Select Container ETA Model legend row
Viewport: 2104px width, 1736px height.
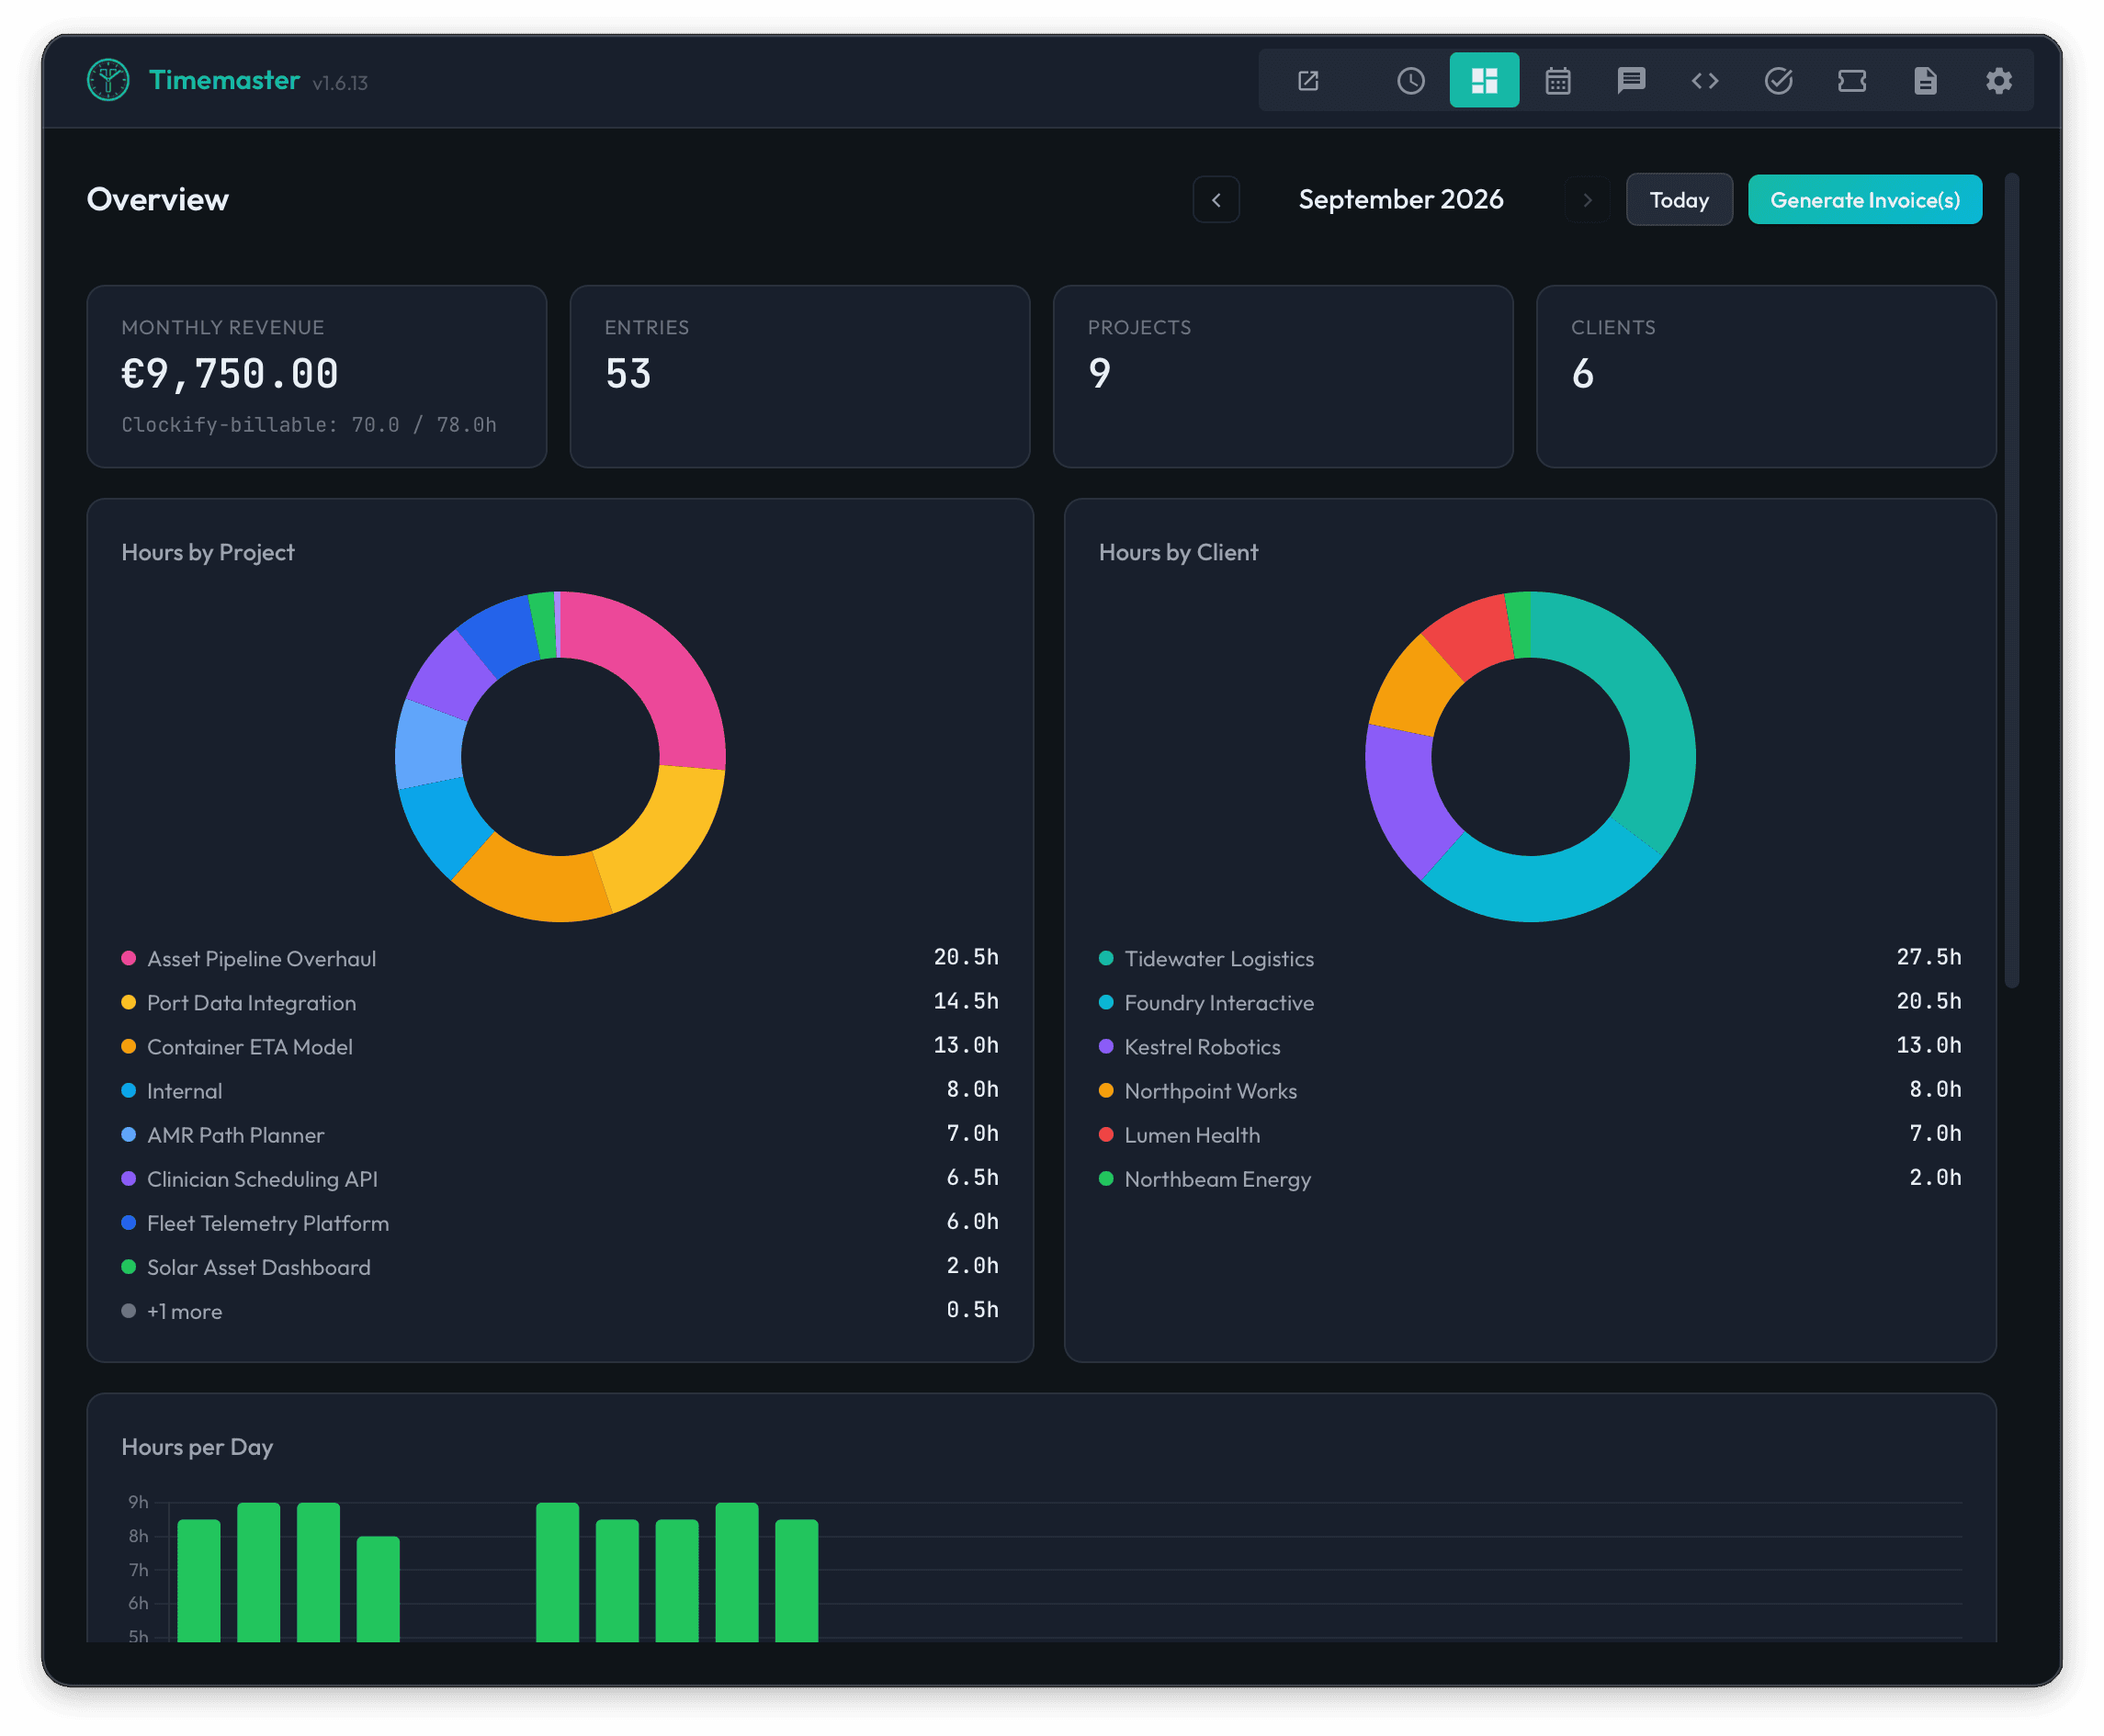[560, 1046]
